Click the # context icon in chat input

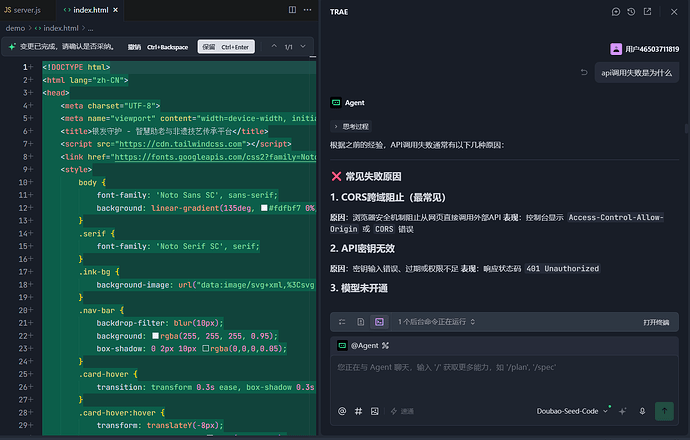click(x=358, y=411)
